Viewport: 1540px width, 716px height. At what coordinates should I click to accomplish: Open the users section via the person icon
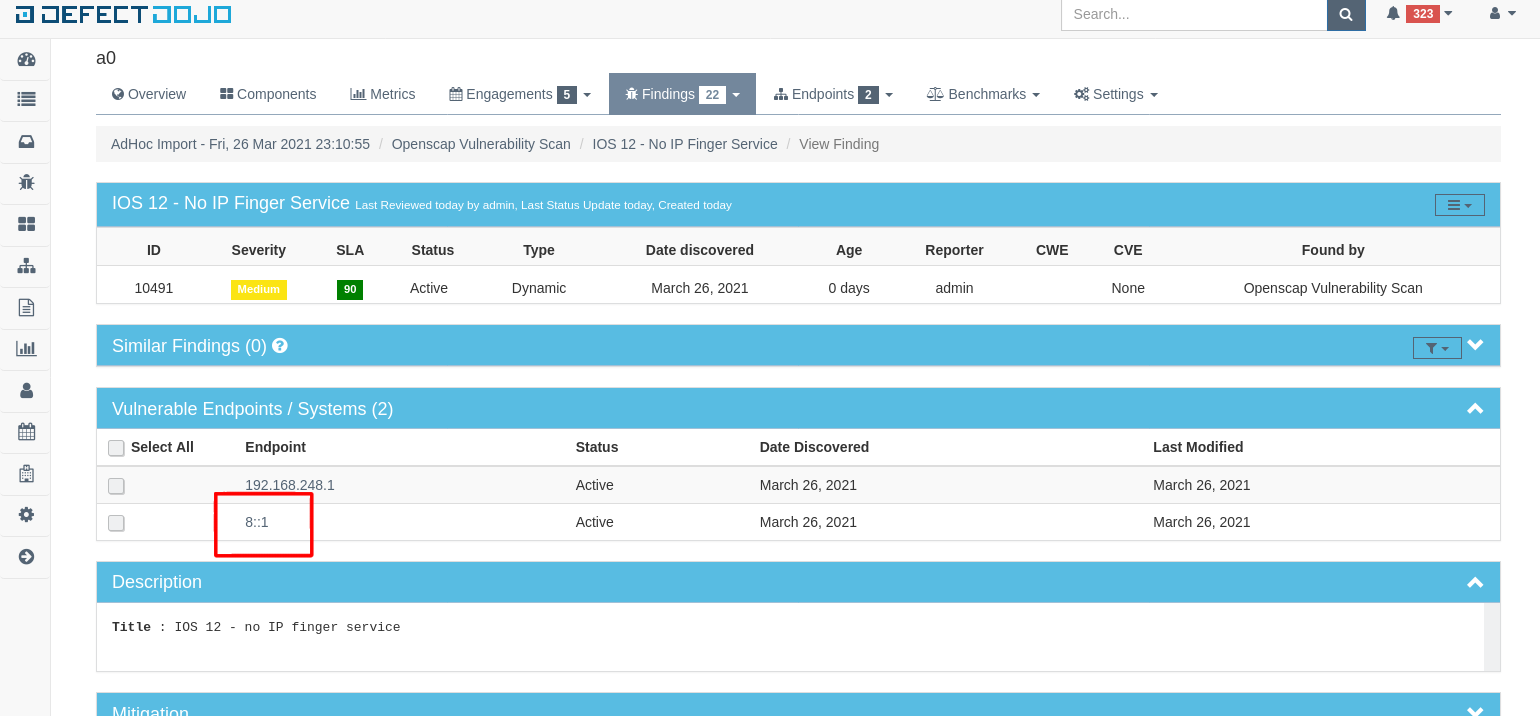(x=25, y=390)
